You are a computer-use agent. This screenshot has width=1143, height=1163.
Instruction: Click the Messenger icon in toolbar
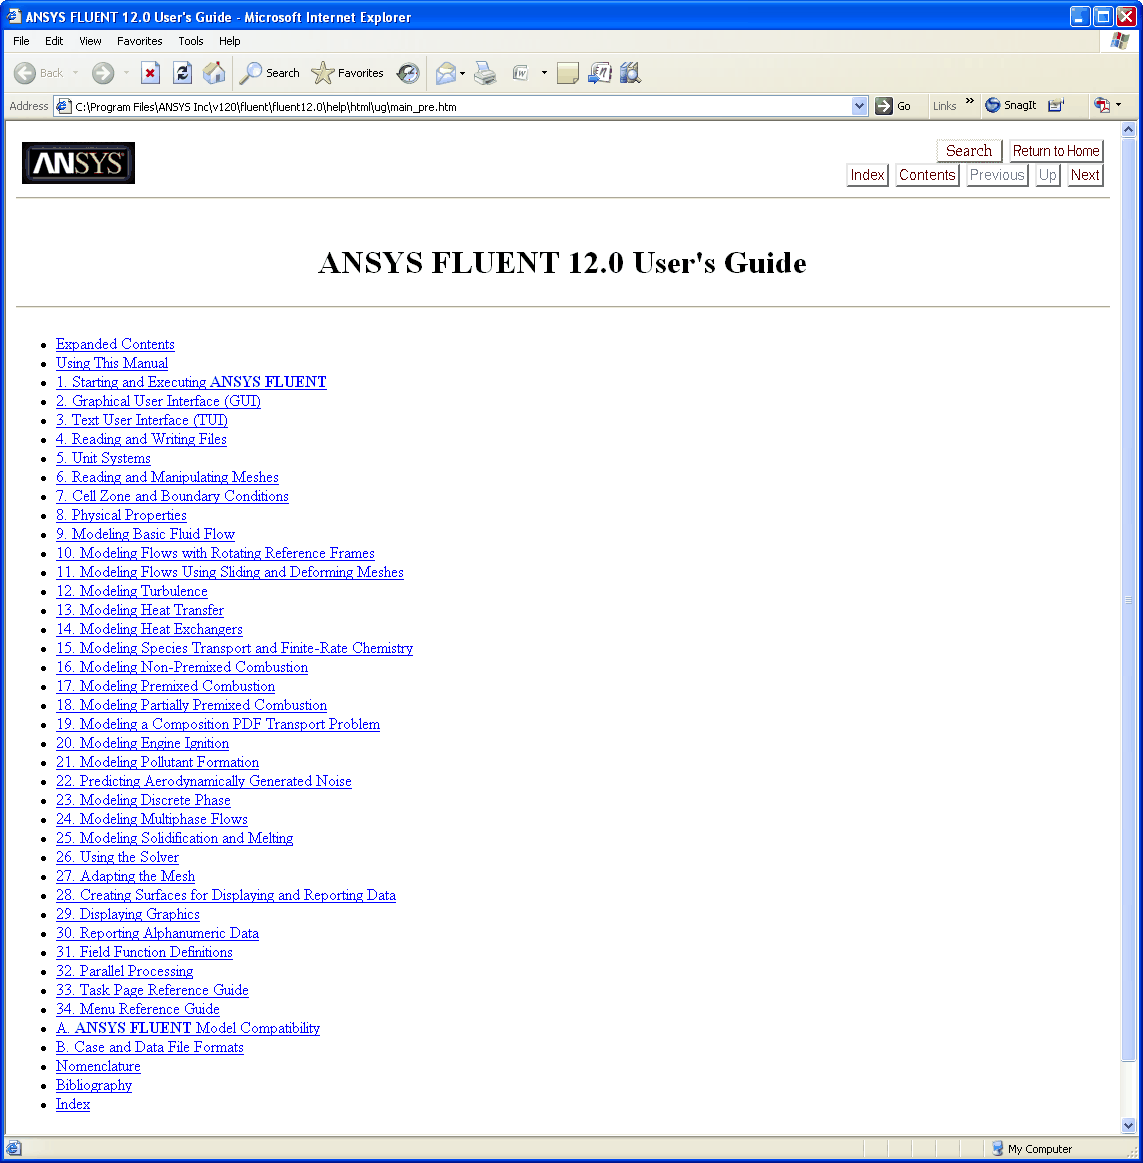click(599, 73)
